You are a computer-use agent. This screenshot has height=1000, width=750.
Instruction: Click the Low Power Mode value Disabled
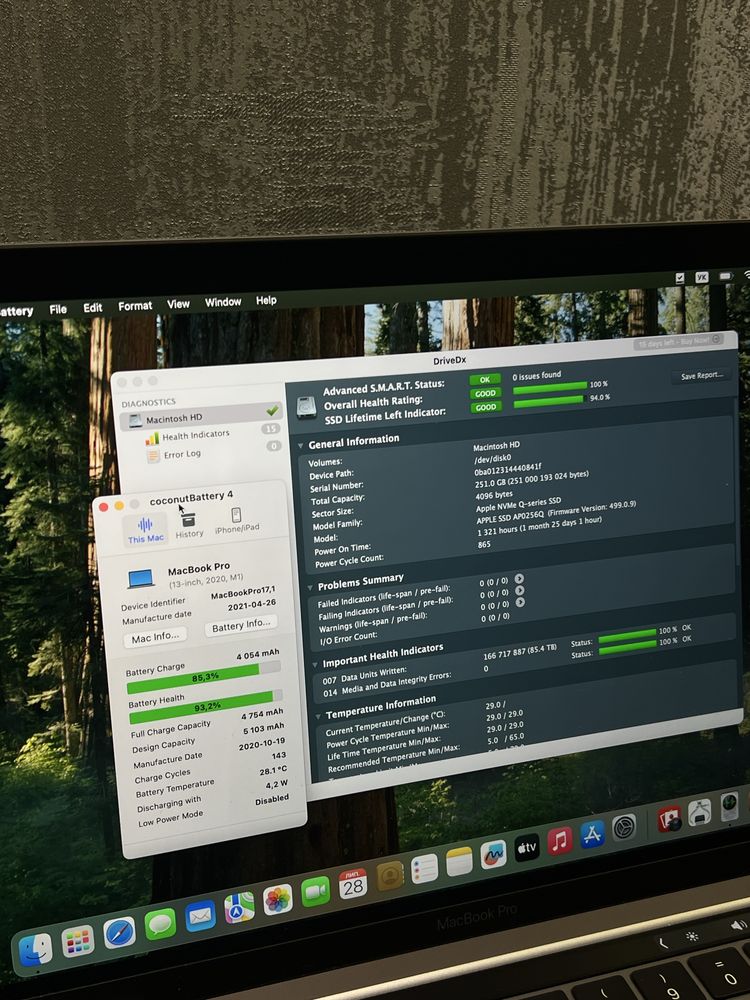pos(272,800)
